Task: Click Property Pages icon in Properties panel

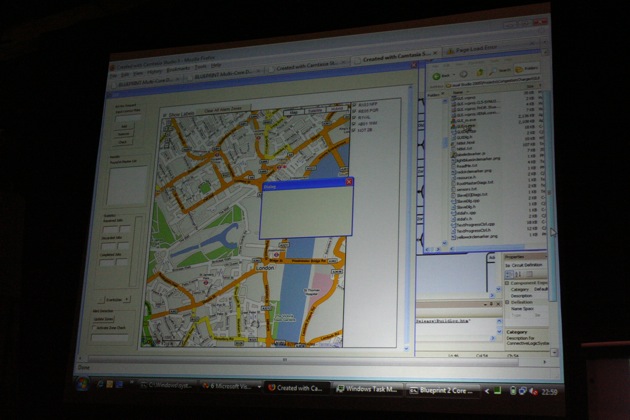Action: pyautogui.click(x=530, y=275)
